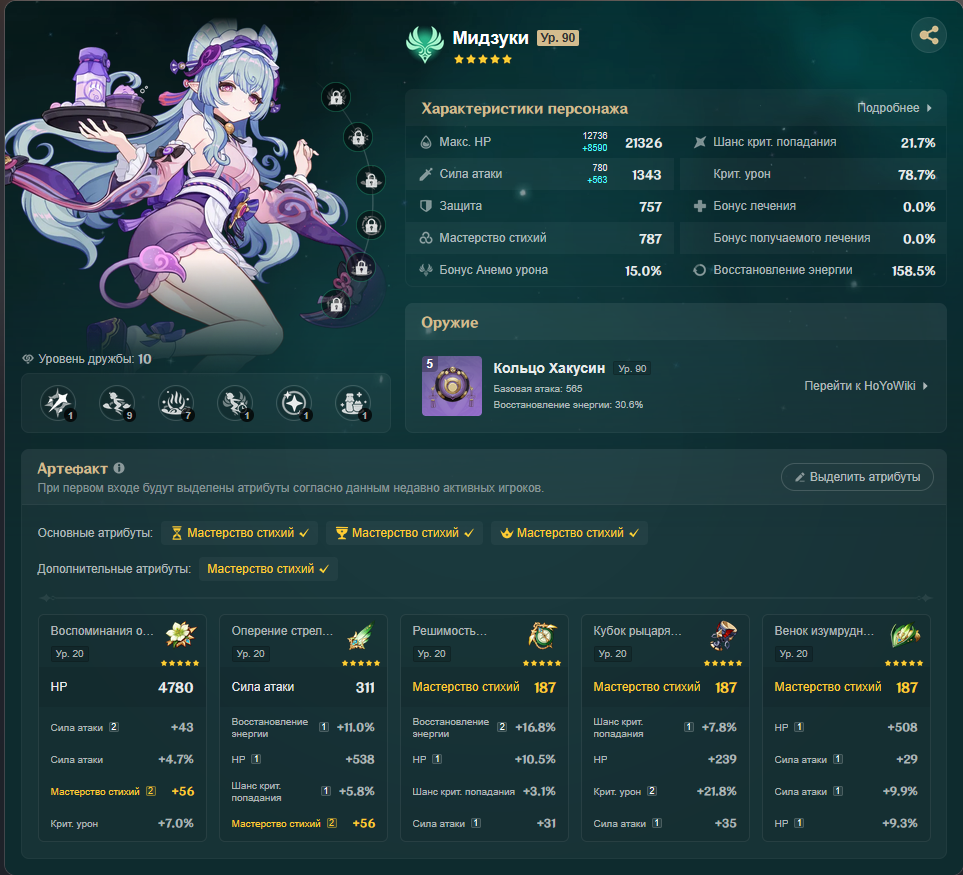Click the Бонус Анемо урона value 15.0%
The width and height of the screenshot is (963, 875).
coord(643,271)
